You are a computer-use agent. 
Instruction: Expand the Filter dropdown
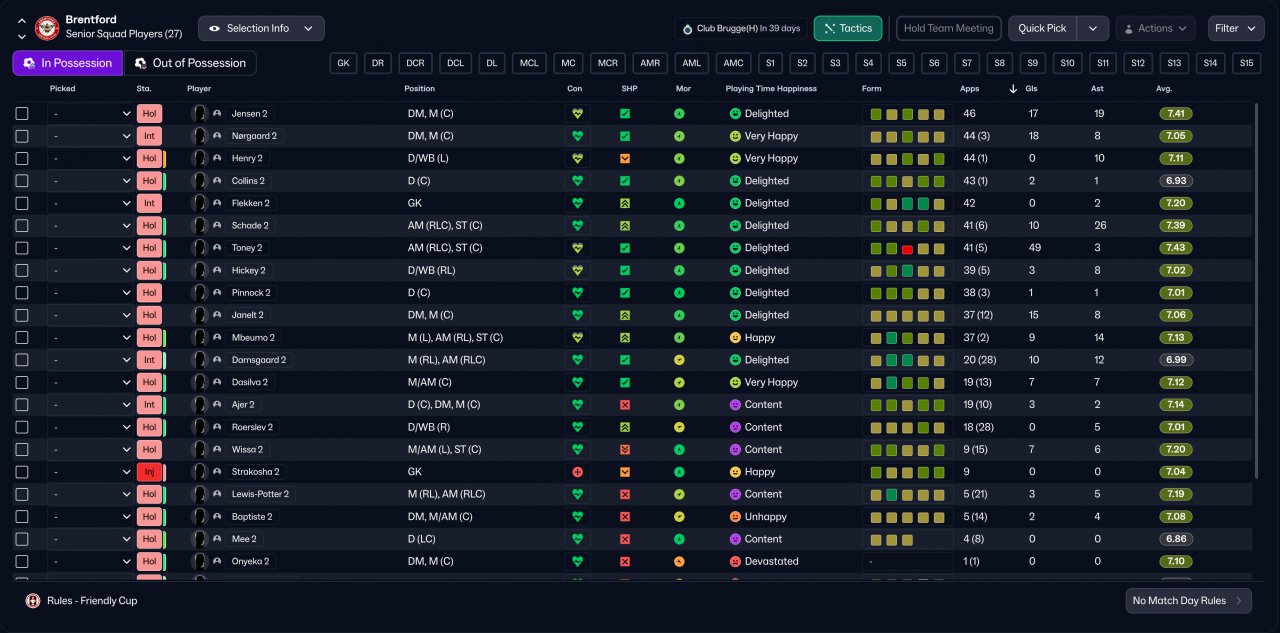[x=1236, y=29]
